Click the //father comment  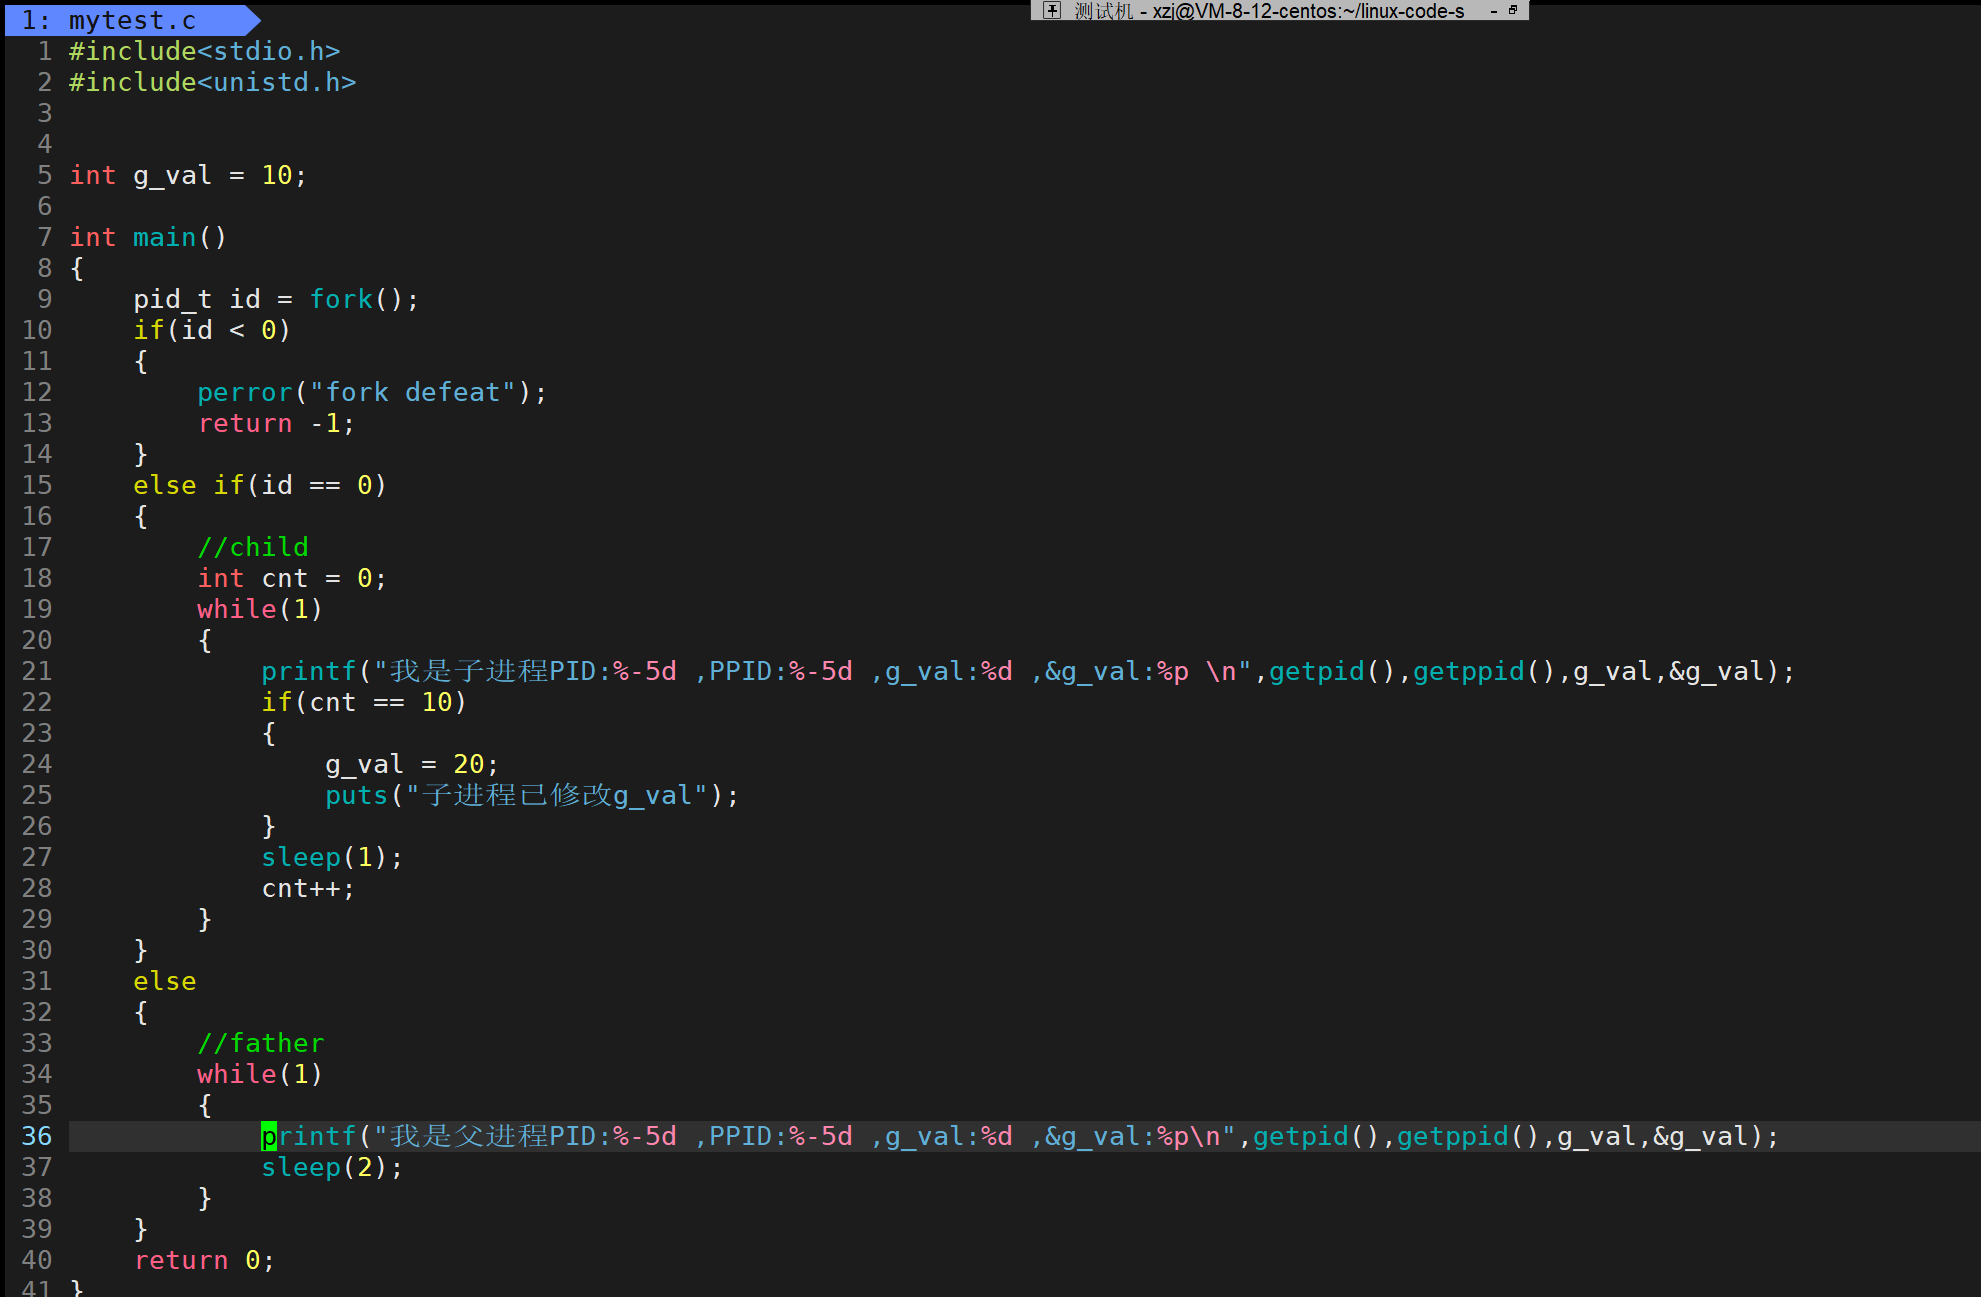pyautogui.click(x=261, y=1043)
